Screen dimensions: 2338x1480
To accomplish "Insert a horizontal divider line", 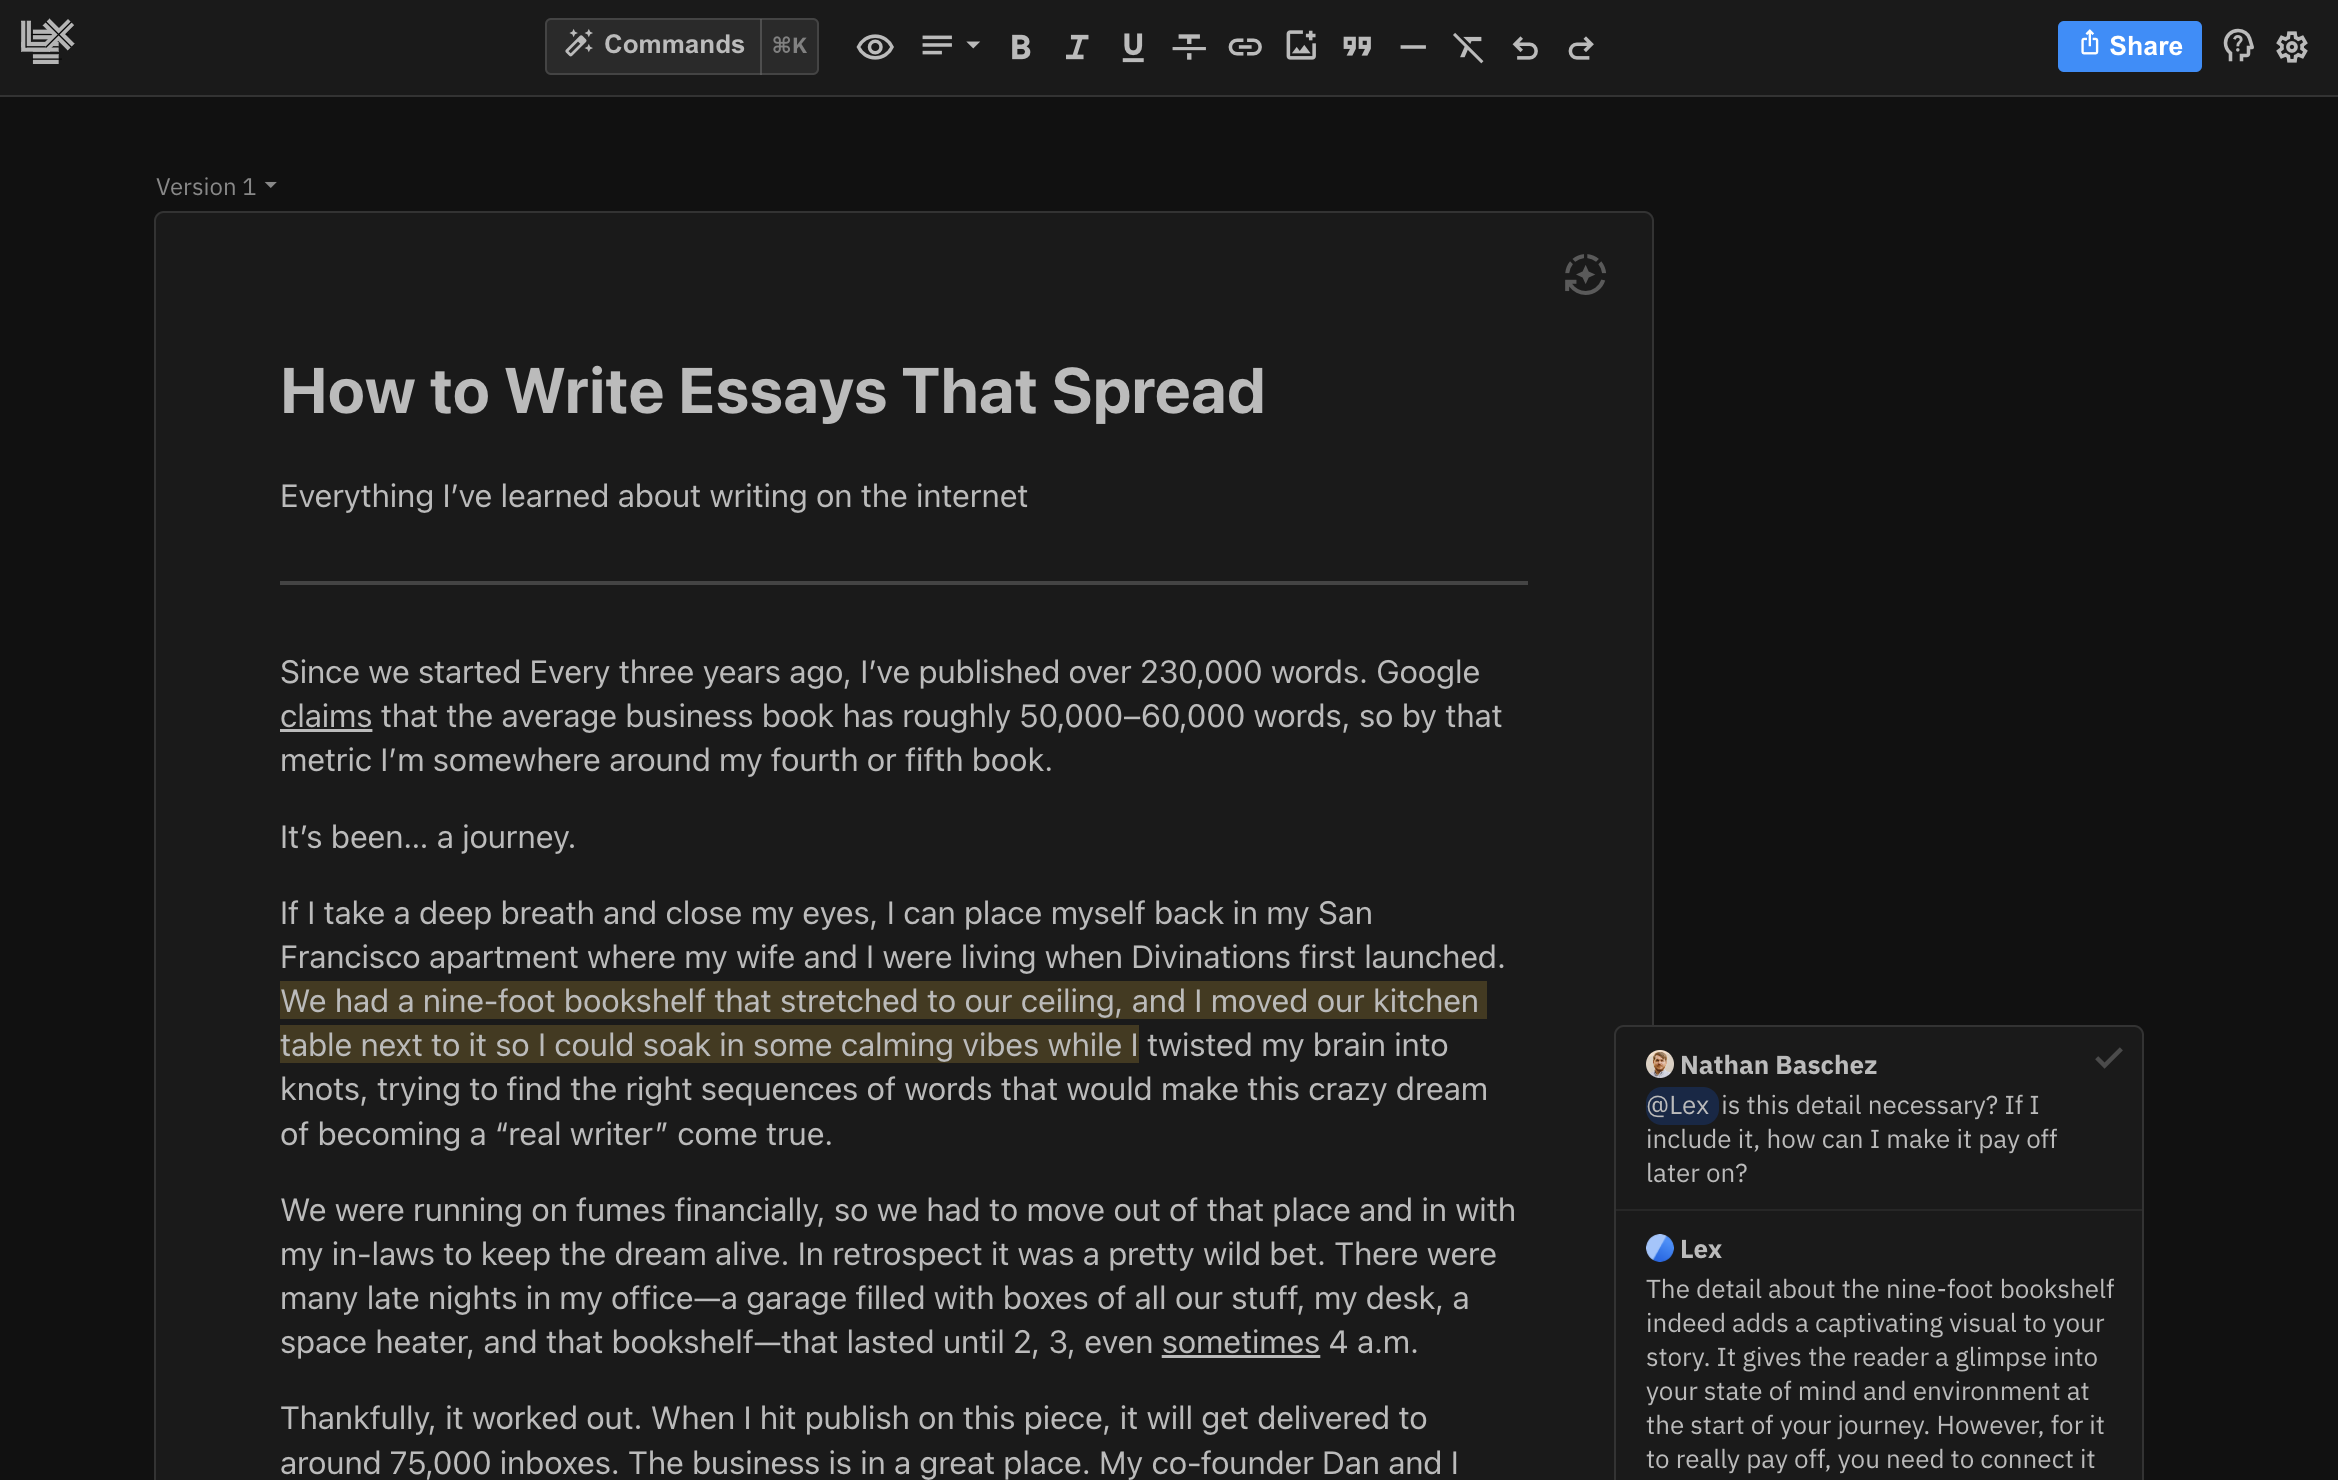I will pyautogui.click(x=1412, y=47).
